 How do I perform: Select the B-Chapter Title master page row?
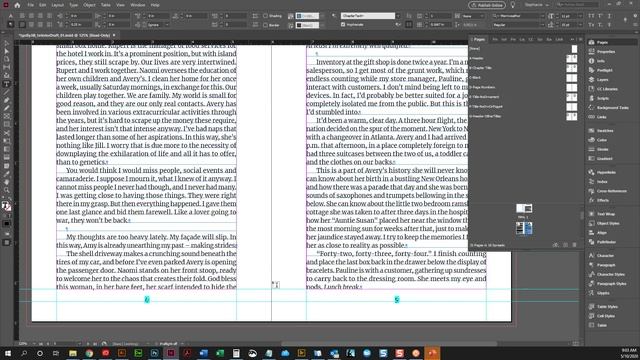523,68
